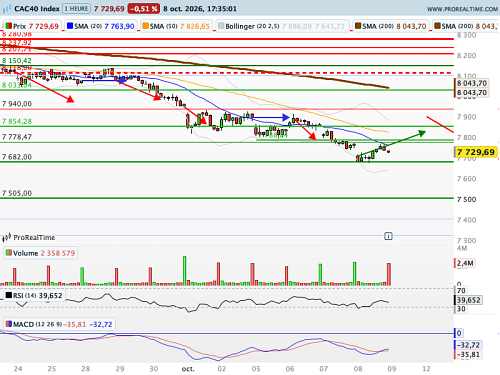Viewport: 500px width, 375px height.
Task: Select the SMA (200) 8 043,70 legend
Action: click(391, 26)
